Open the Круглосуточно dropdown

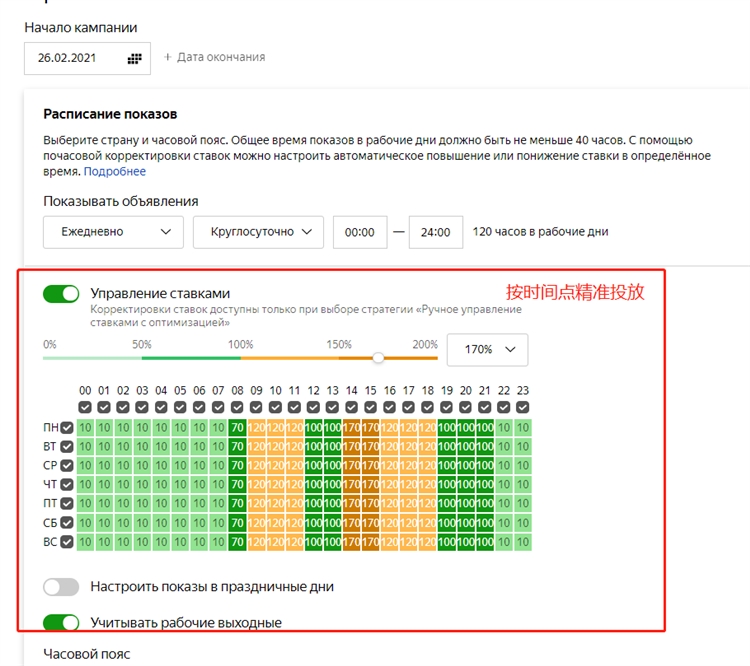click(258, 232)
